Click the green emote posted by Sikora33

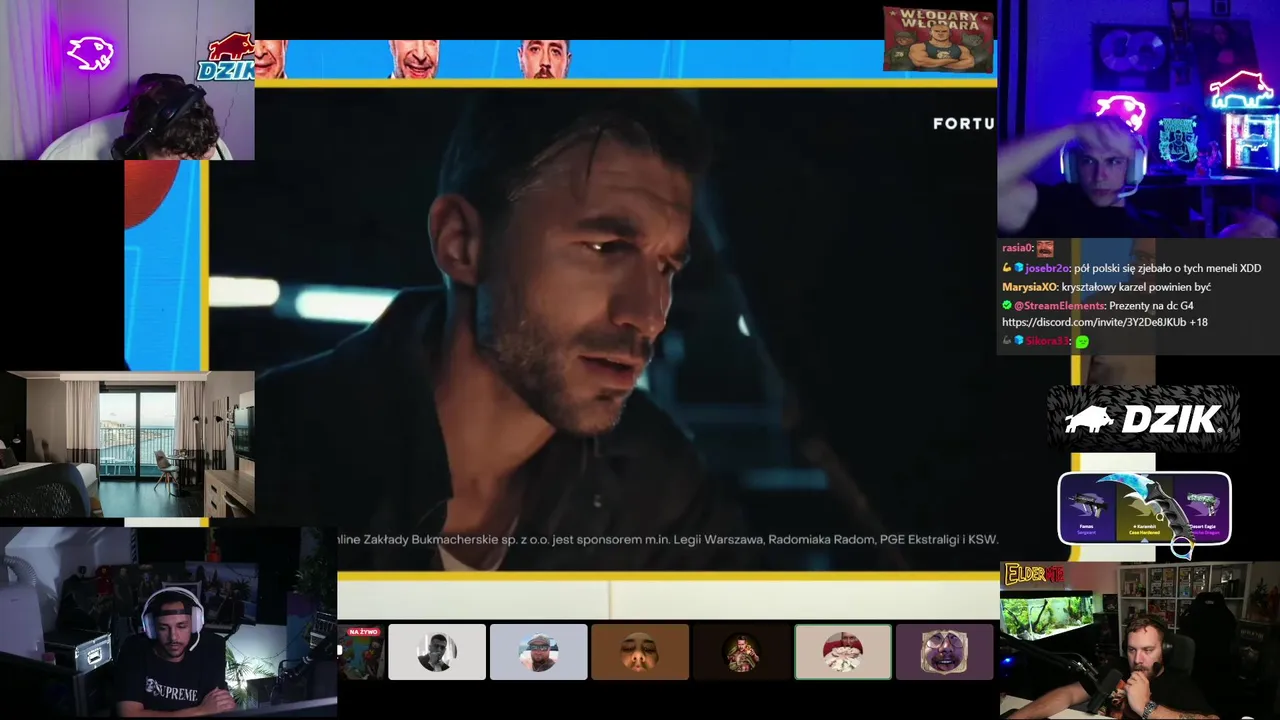pos(1082,342)
